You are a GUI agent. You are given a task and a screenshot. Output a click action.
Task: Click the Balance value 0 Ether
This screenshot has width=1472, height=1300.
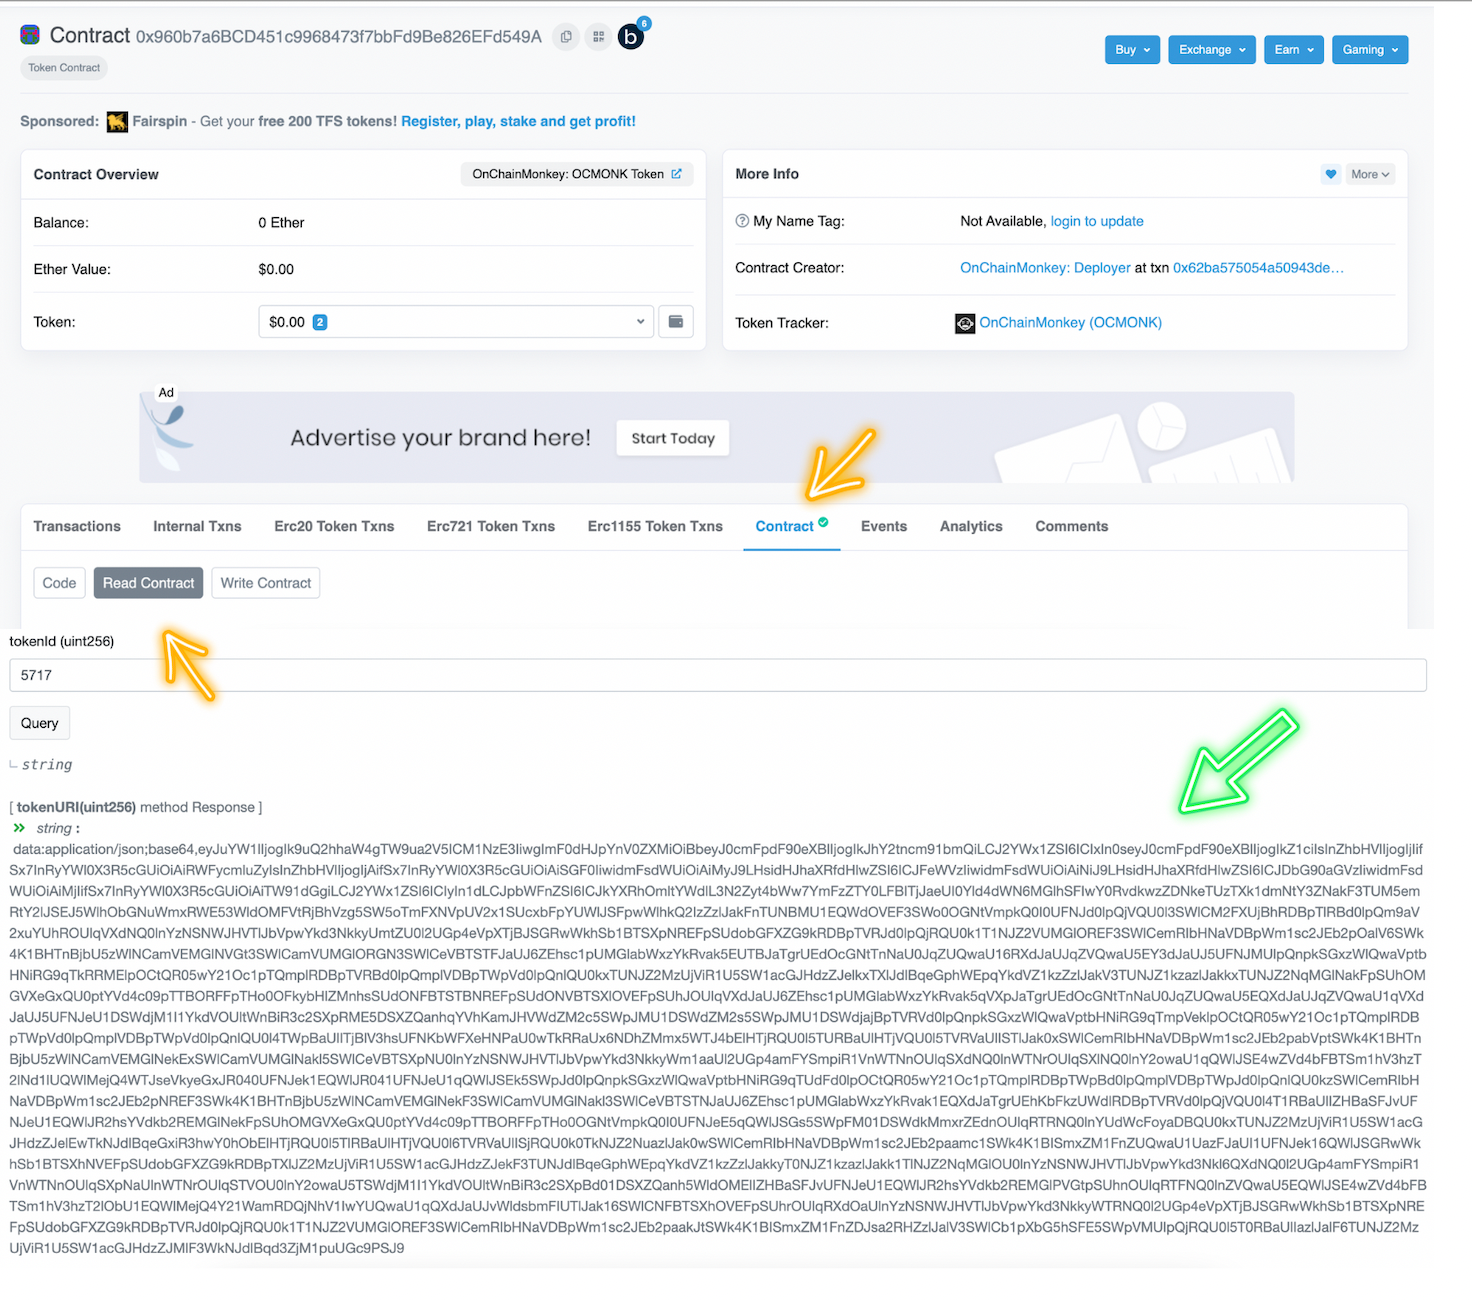pyautogui.click(x=281, y=222)
